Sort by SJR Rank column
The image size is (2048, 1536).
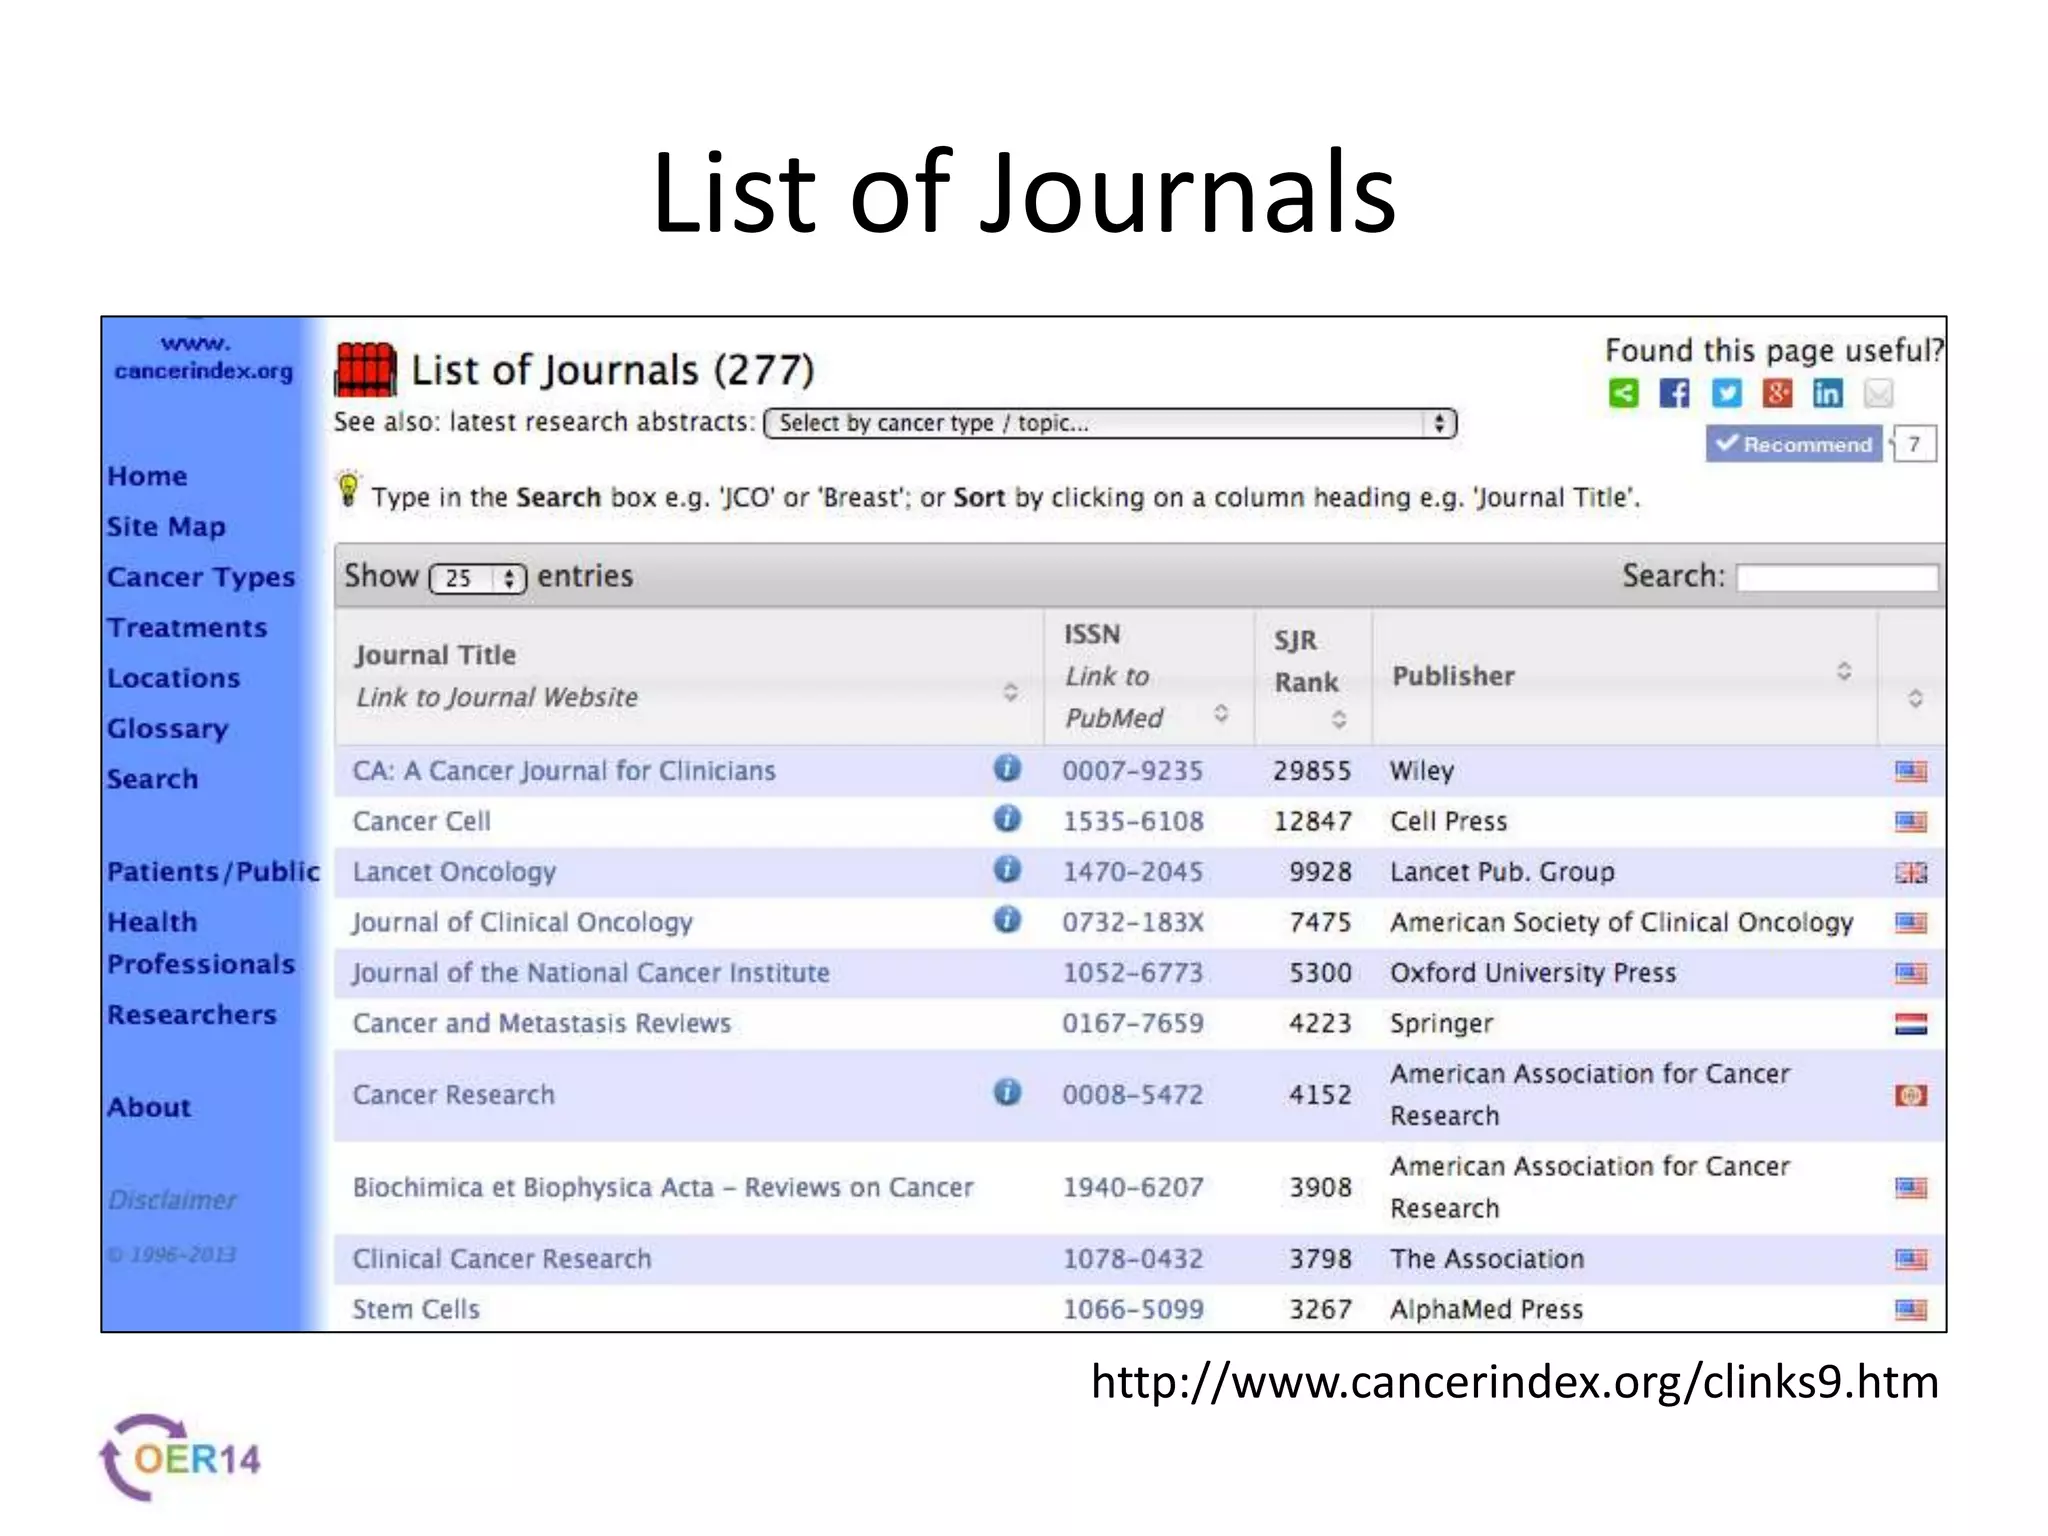(x=1313, y=677)
